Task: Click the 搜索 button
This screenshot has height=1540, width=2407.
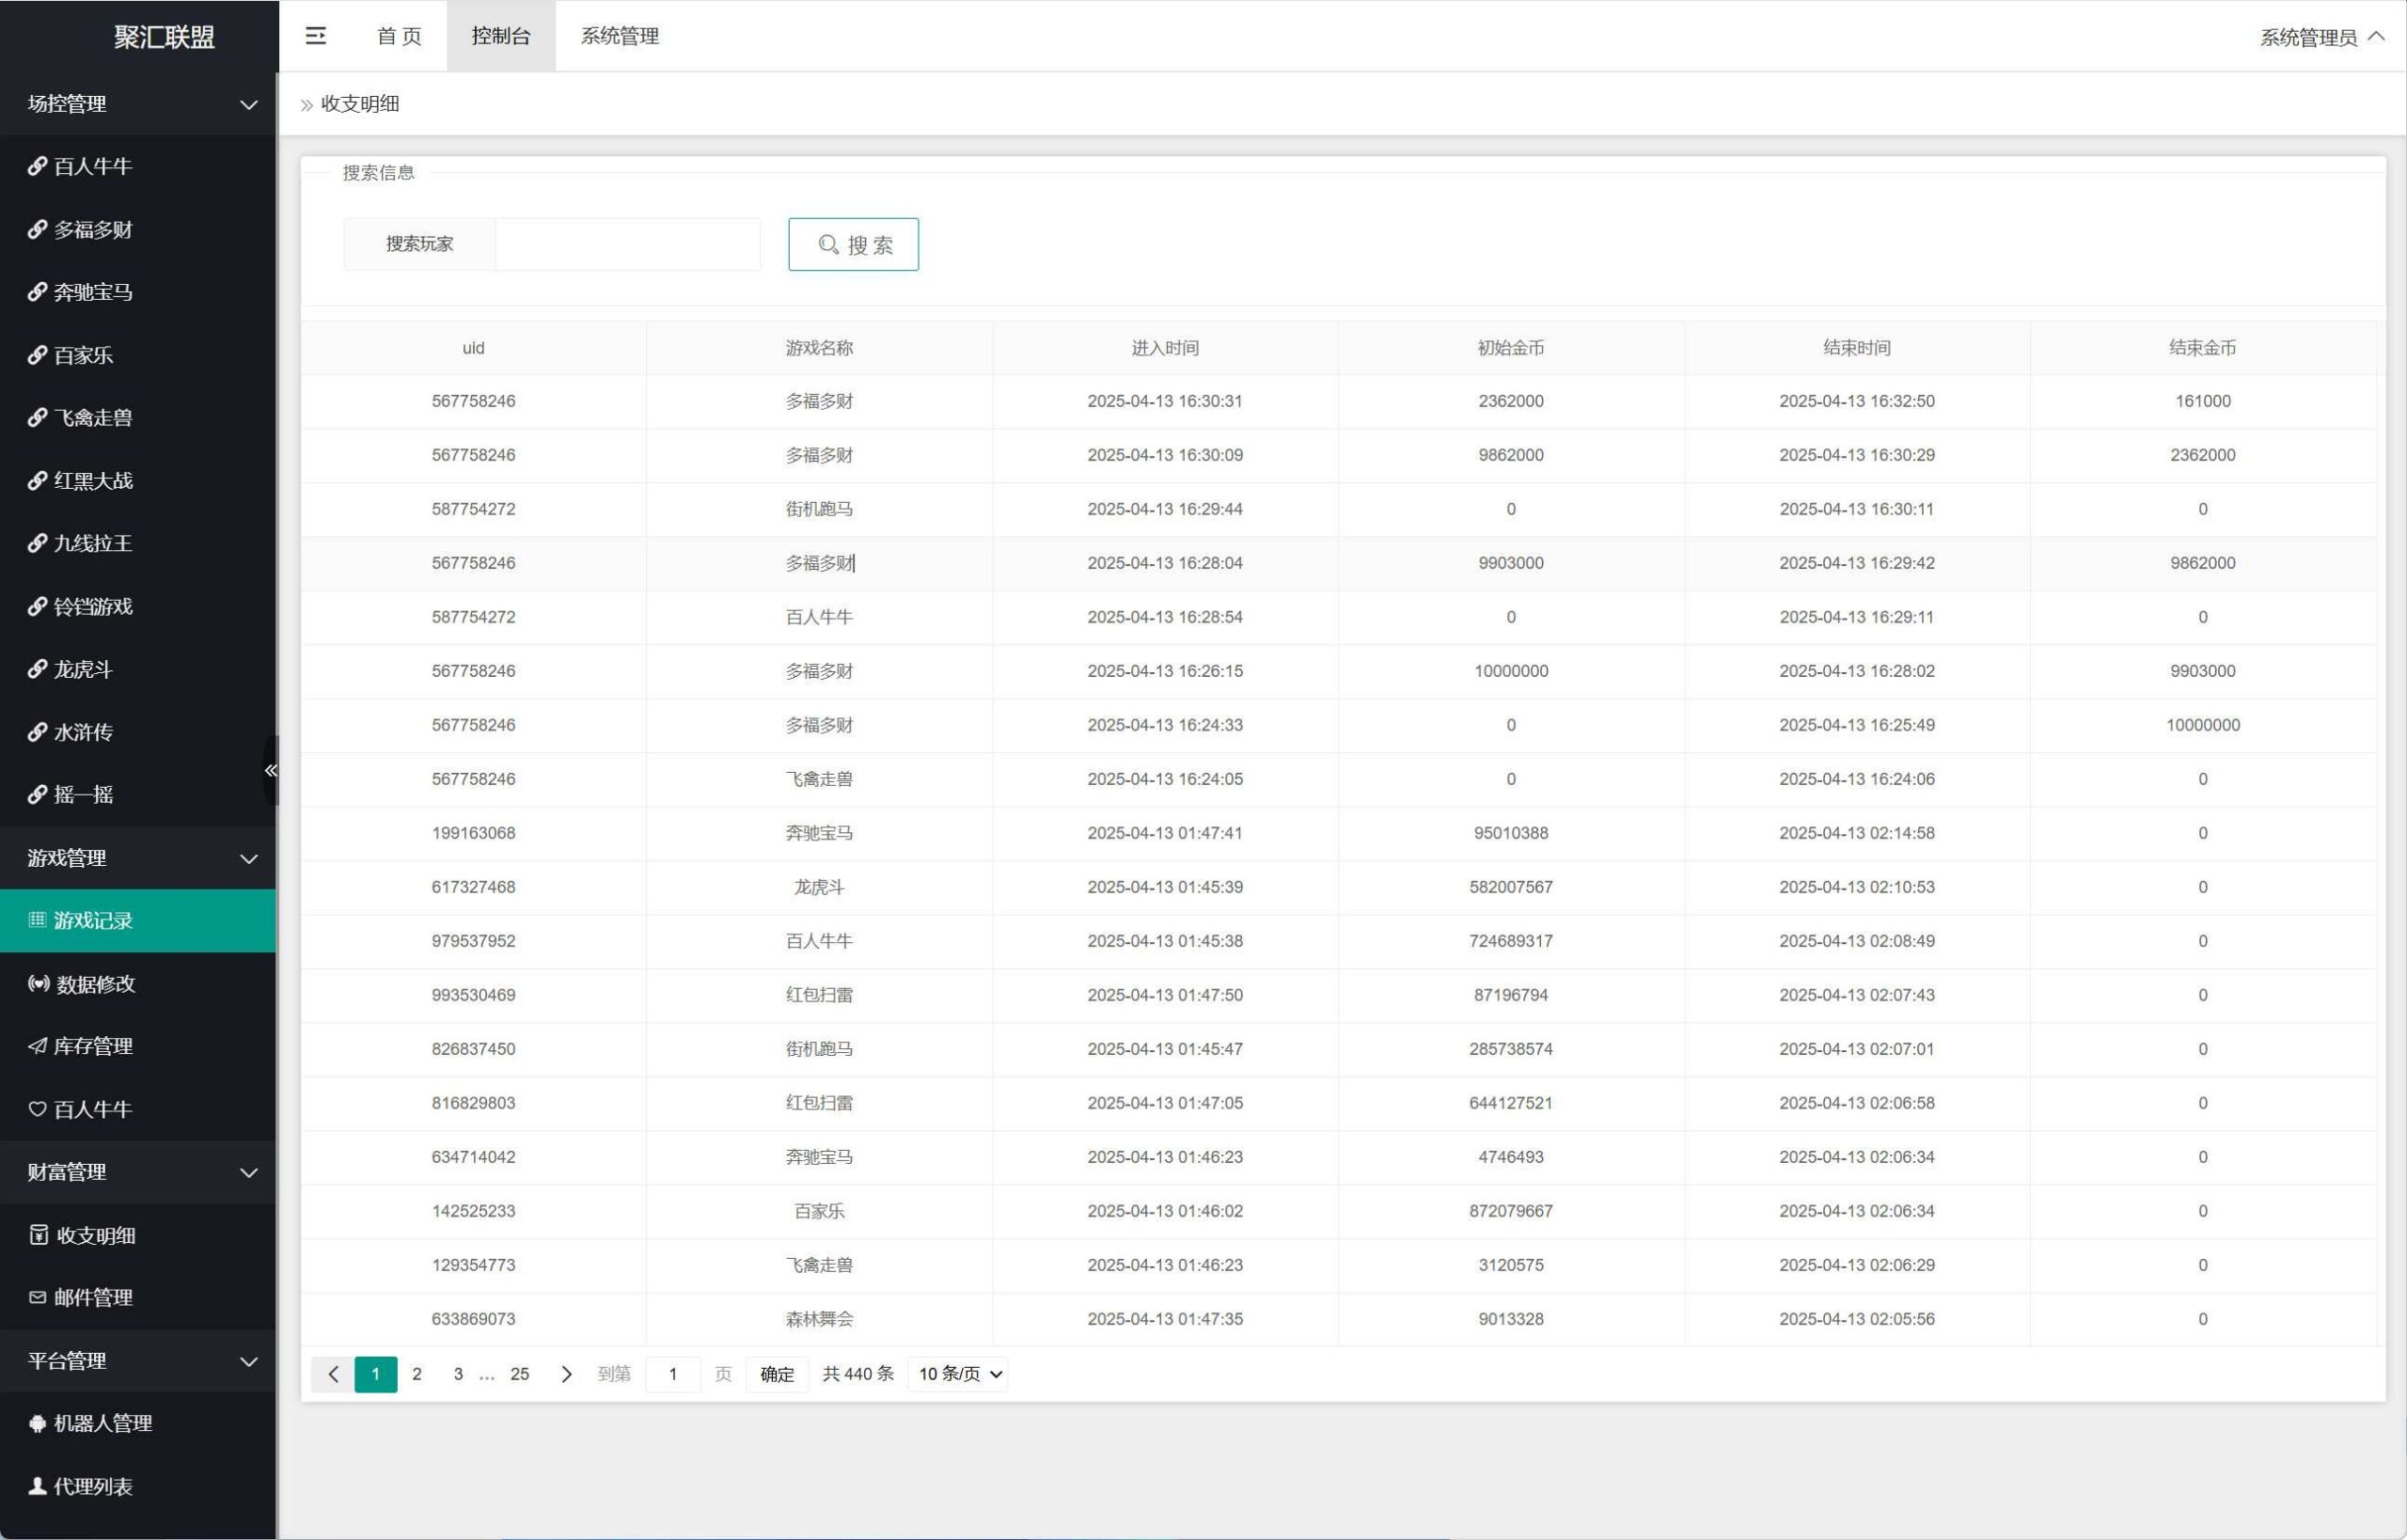Action: click(x=853, y=245)
